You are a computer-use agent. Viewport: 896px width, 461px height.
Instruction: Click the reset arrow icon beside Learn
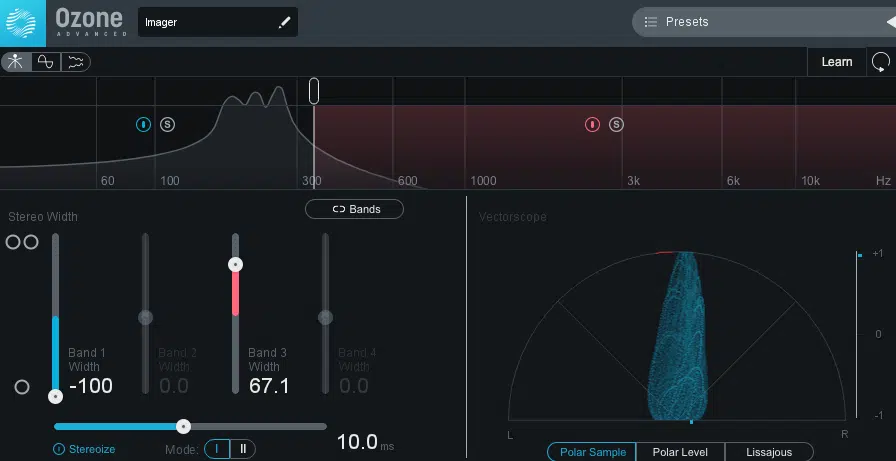coord(881,62)
